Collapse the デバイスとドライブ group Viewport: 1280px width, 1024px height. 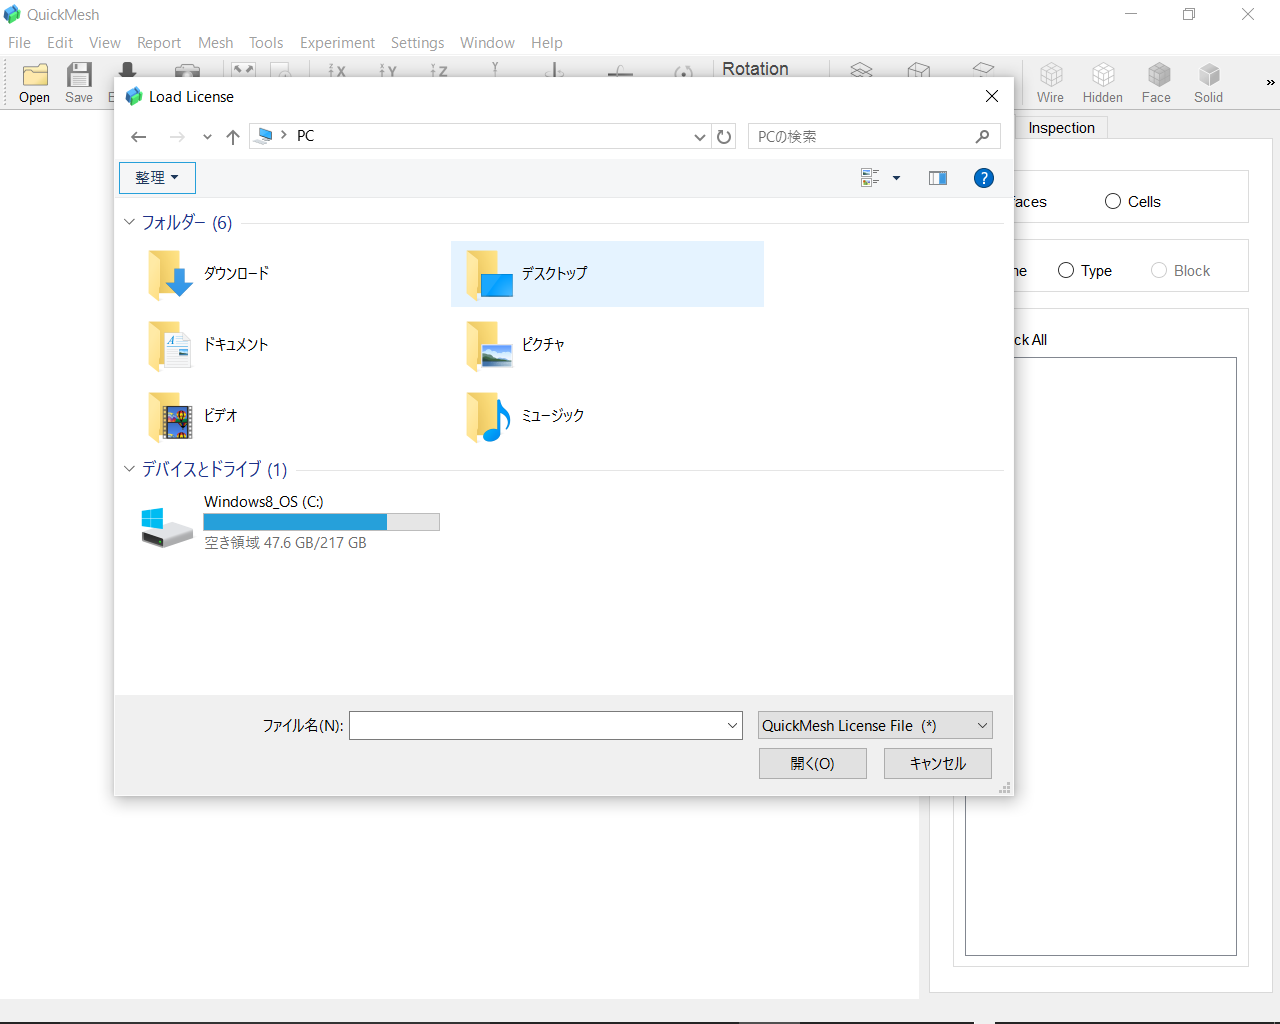coord(129,469)
